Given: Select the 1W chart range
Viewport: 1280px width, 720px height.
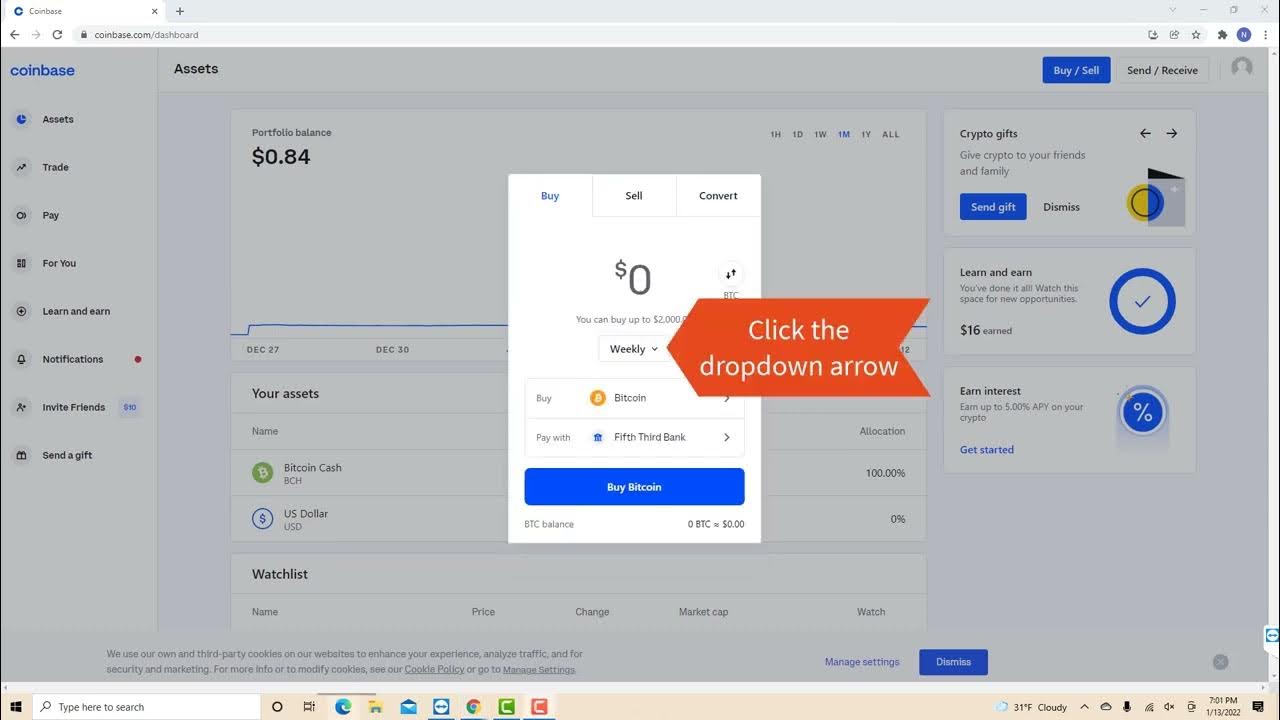Looking at the screenshot, I should pos(820,134).
